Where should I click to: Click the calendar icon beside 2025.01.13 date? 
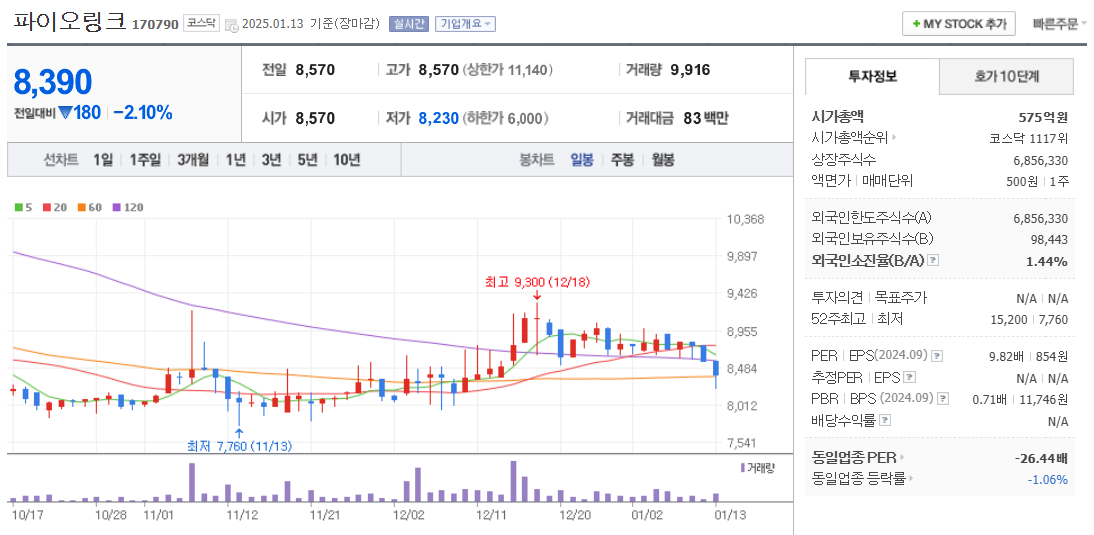[x=232, y=24]
